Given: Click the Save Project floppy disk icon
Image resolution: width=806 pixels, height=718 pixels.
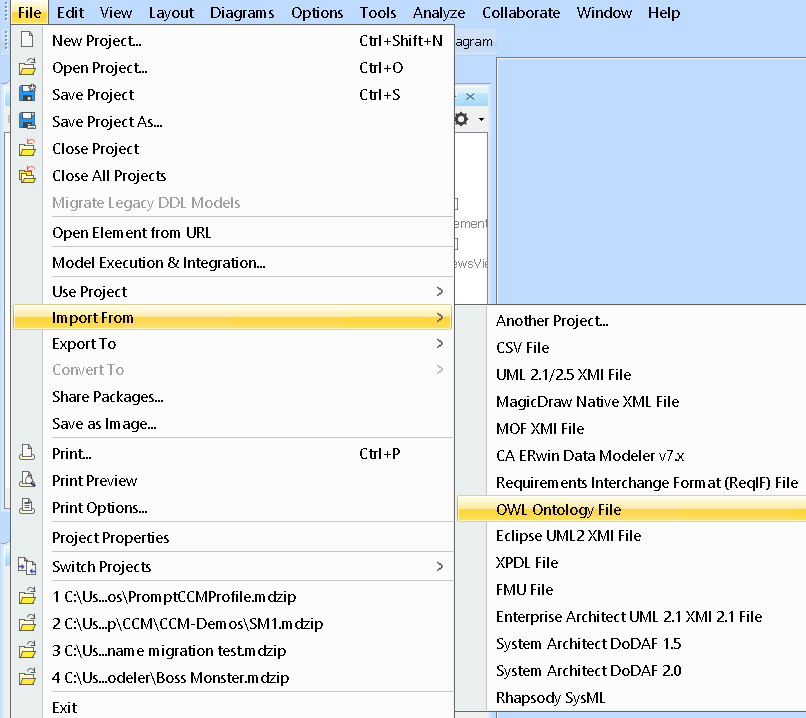Looking at the screenshot, I should coord(27,95).
